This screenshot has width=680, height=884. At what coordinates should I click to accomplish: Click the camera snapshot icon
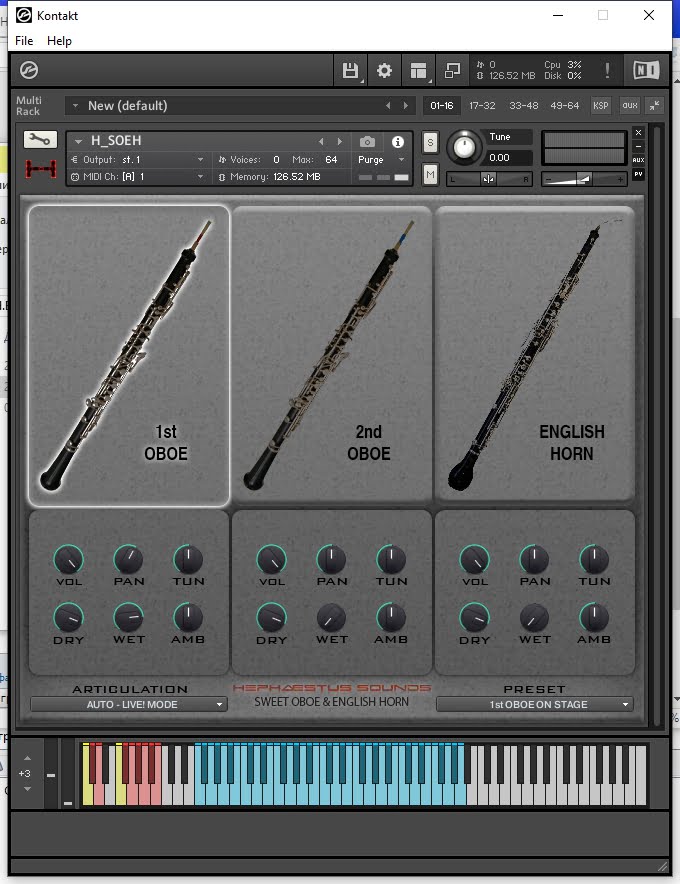point(367,142)
